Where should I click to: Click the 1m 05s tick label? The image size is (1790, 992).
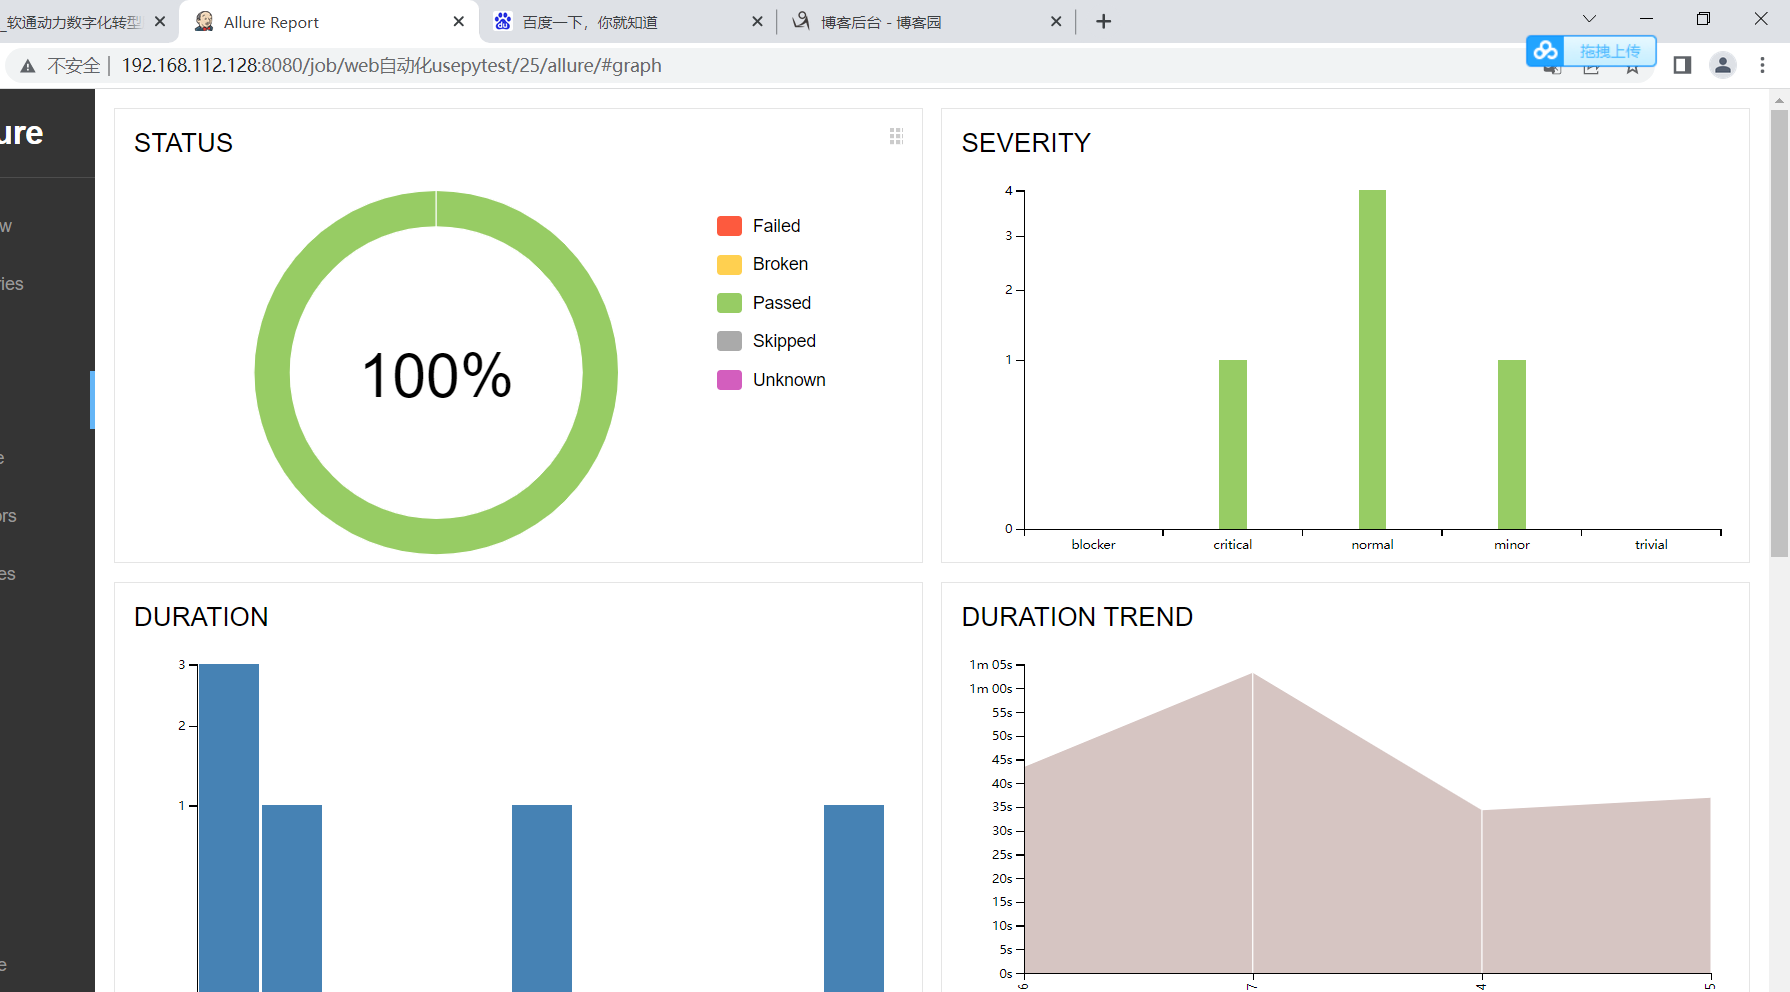(x=990, y=665)
